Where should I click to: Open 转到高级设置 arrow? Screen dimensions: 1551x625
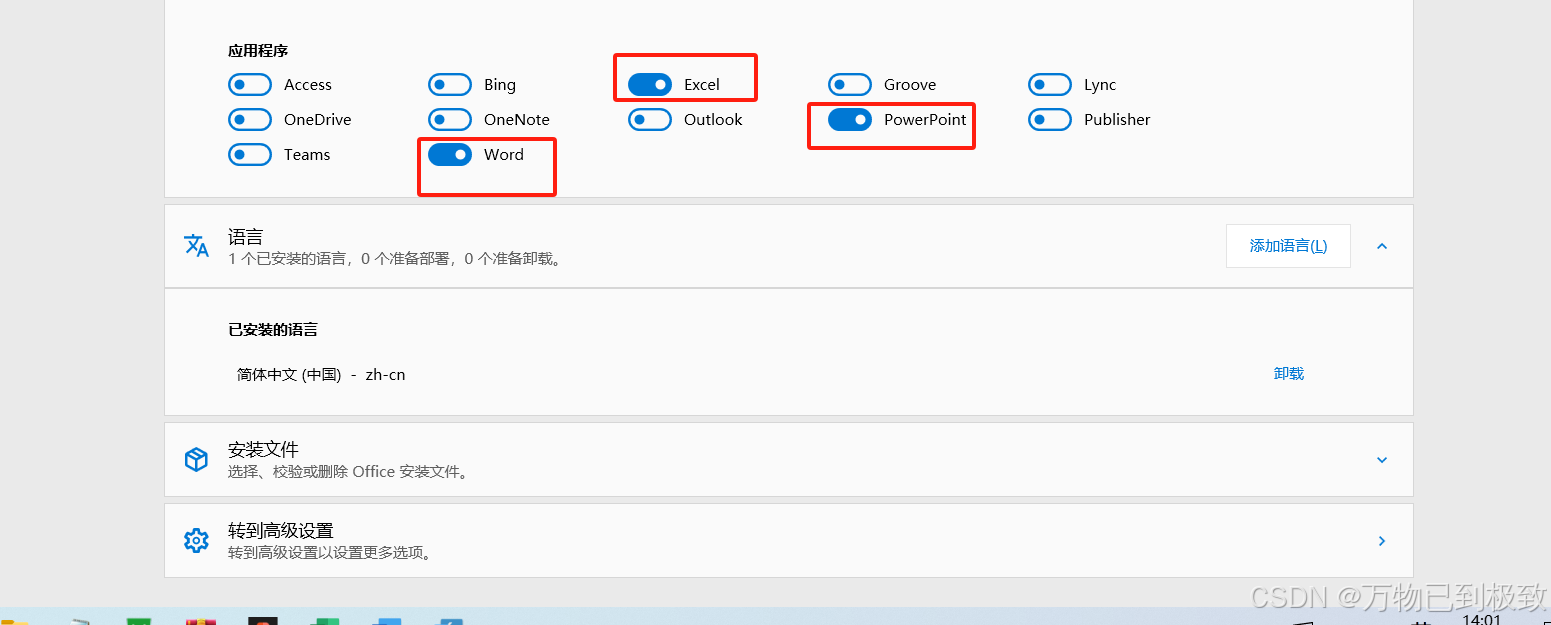[x=1382, y=541]
